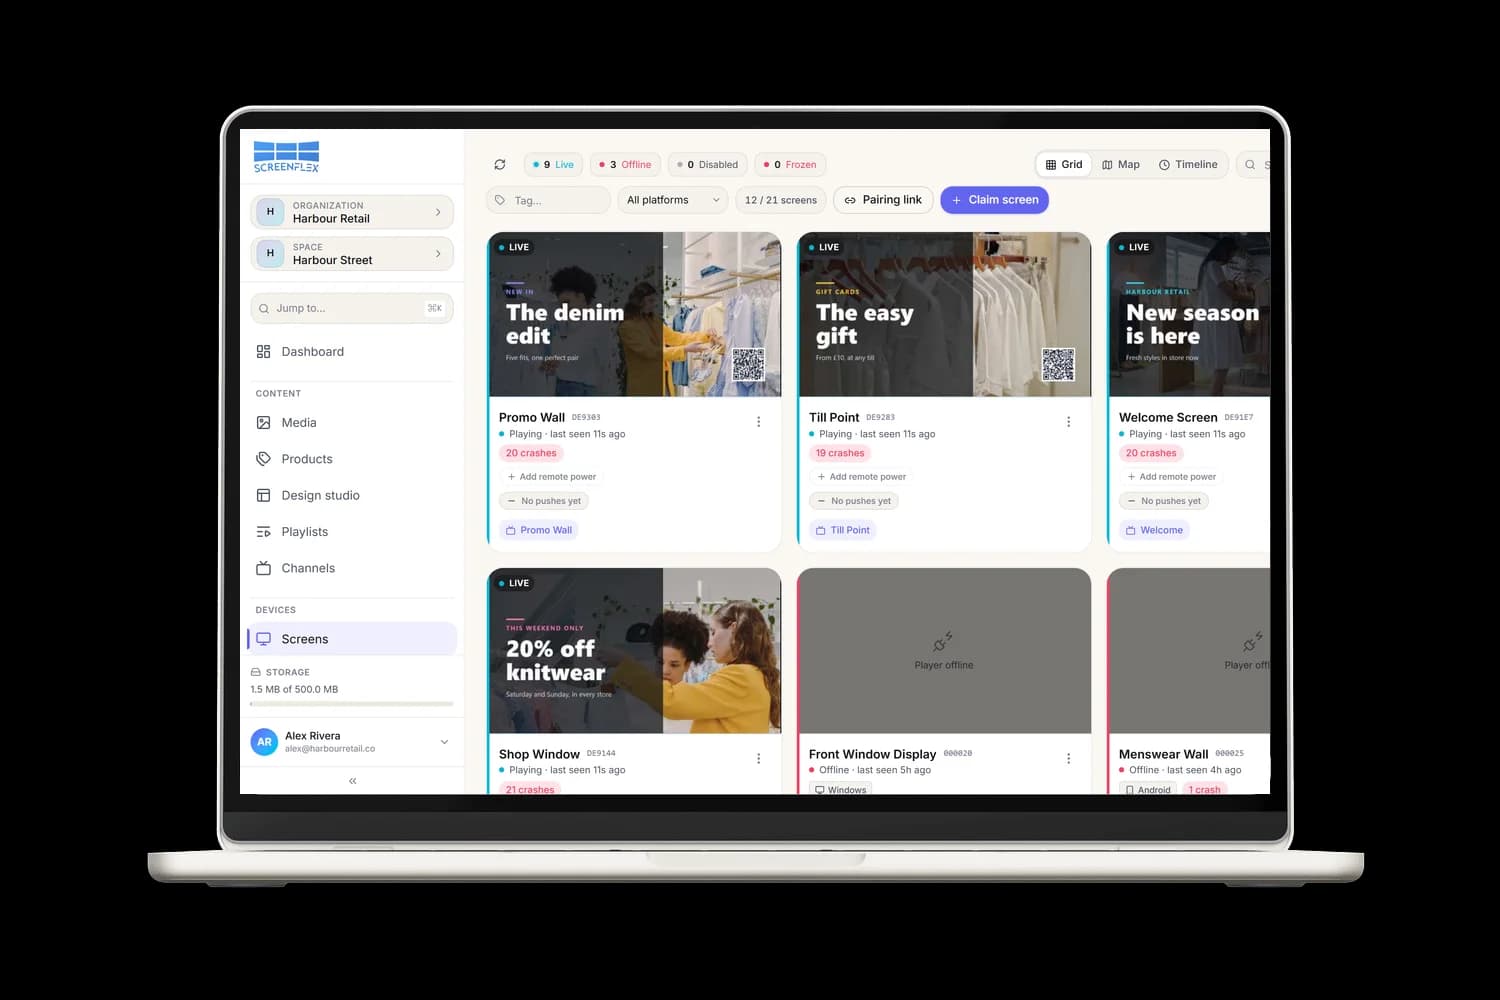The width and height of the screenshot is (1500, 1000).
Task: Open more options for Front Window Display
Action: (x=1069, y=759)
